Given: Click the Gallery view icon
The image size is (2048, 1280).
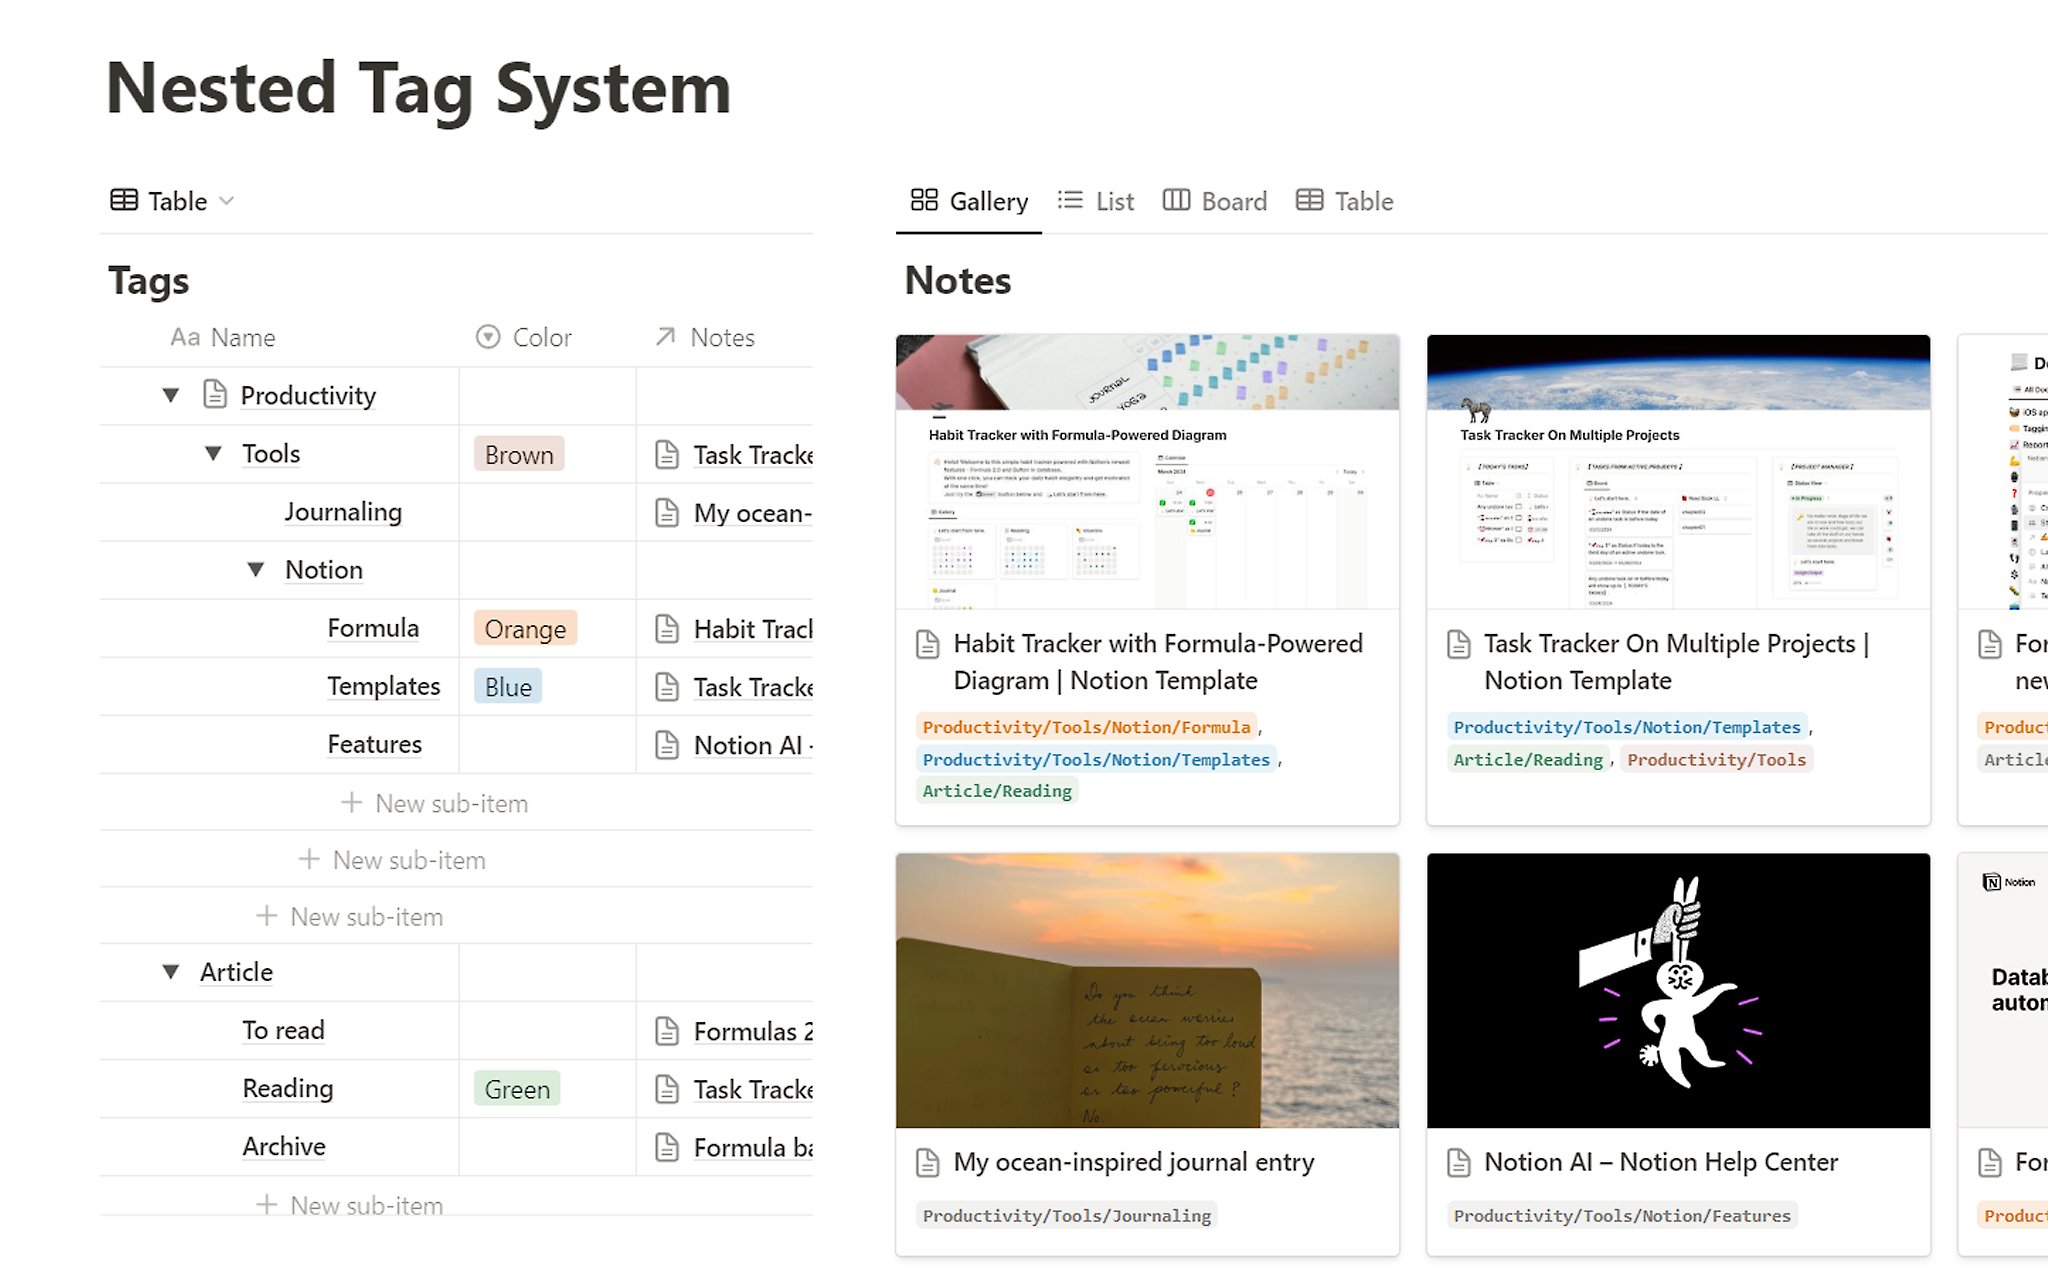Looking at the screenshot, I should (924, 201).
